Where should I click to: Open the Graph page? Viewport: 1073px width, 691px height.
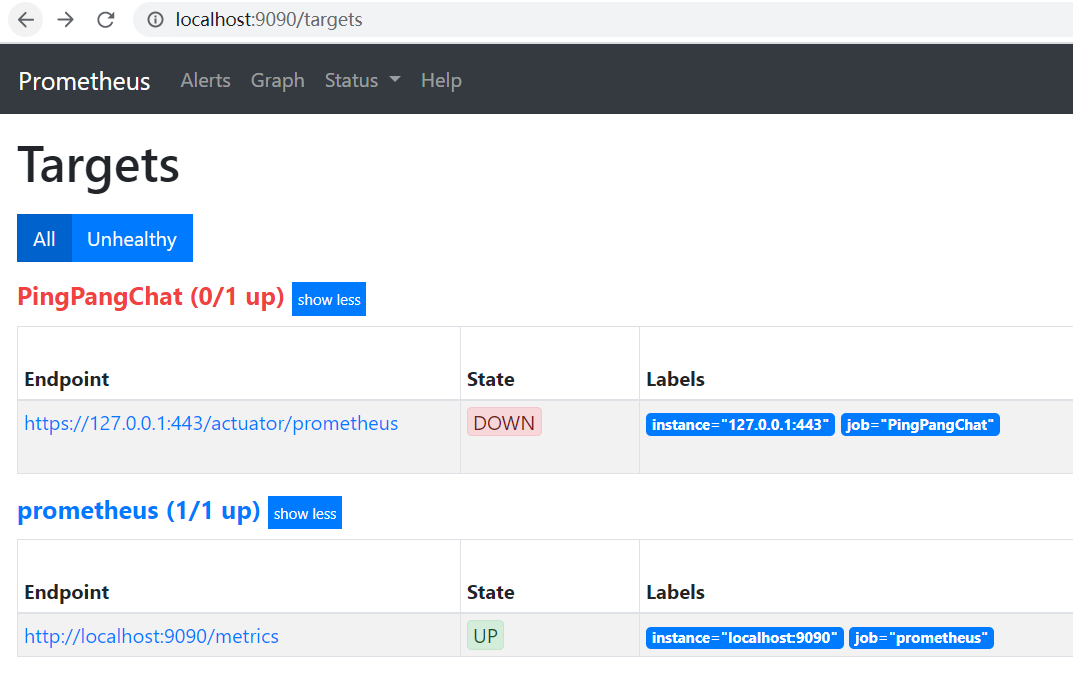277,81
